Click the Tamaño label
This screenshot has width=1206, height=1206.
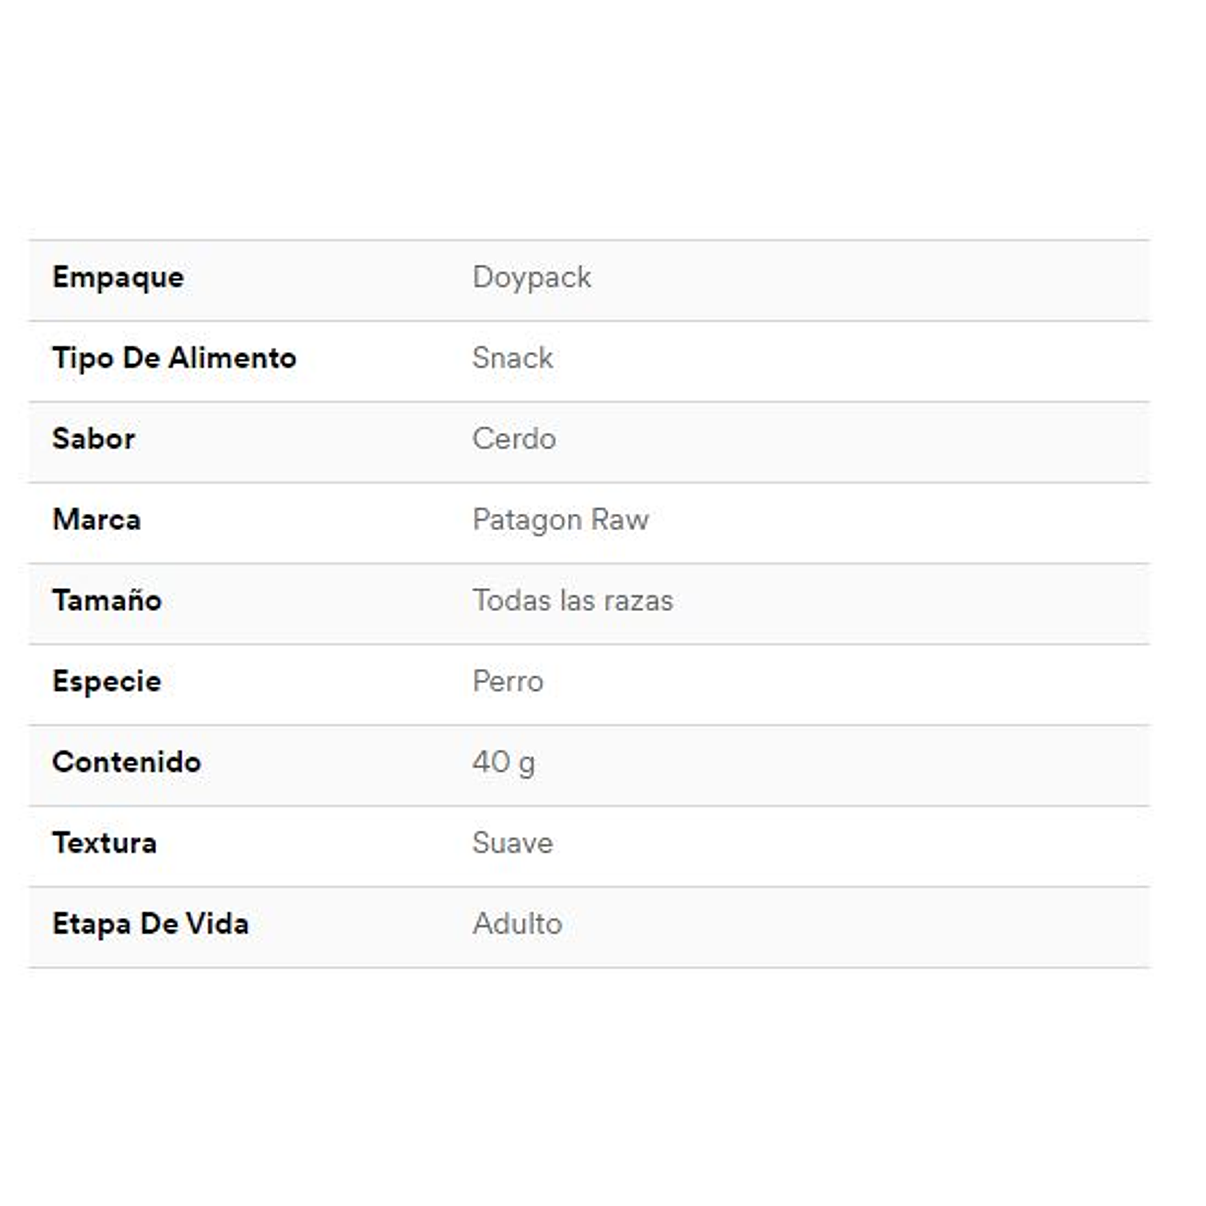click(x=106, y=601)
